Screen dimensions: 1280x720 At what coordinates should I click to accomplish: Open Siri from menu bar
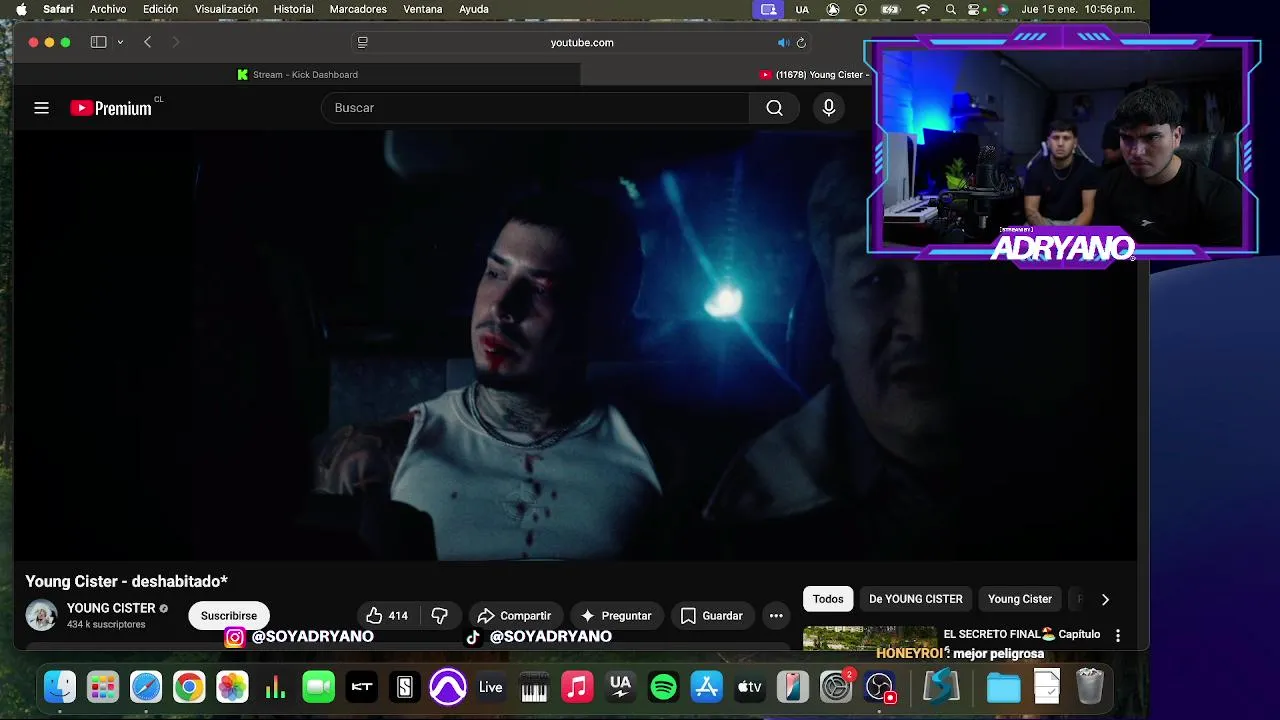1003,9
